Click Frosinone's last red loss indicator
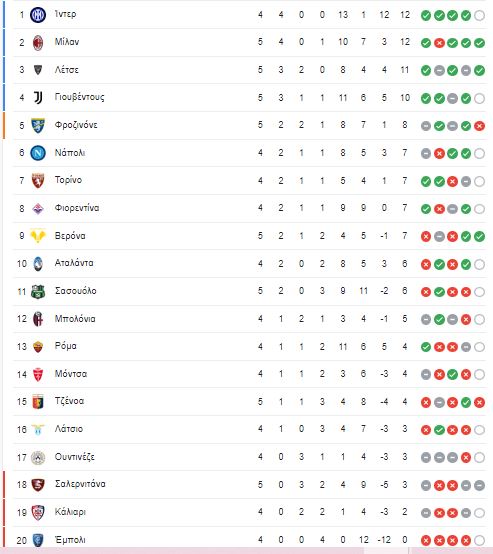Screen dimensions: 493x554 pos(479,126)
